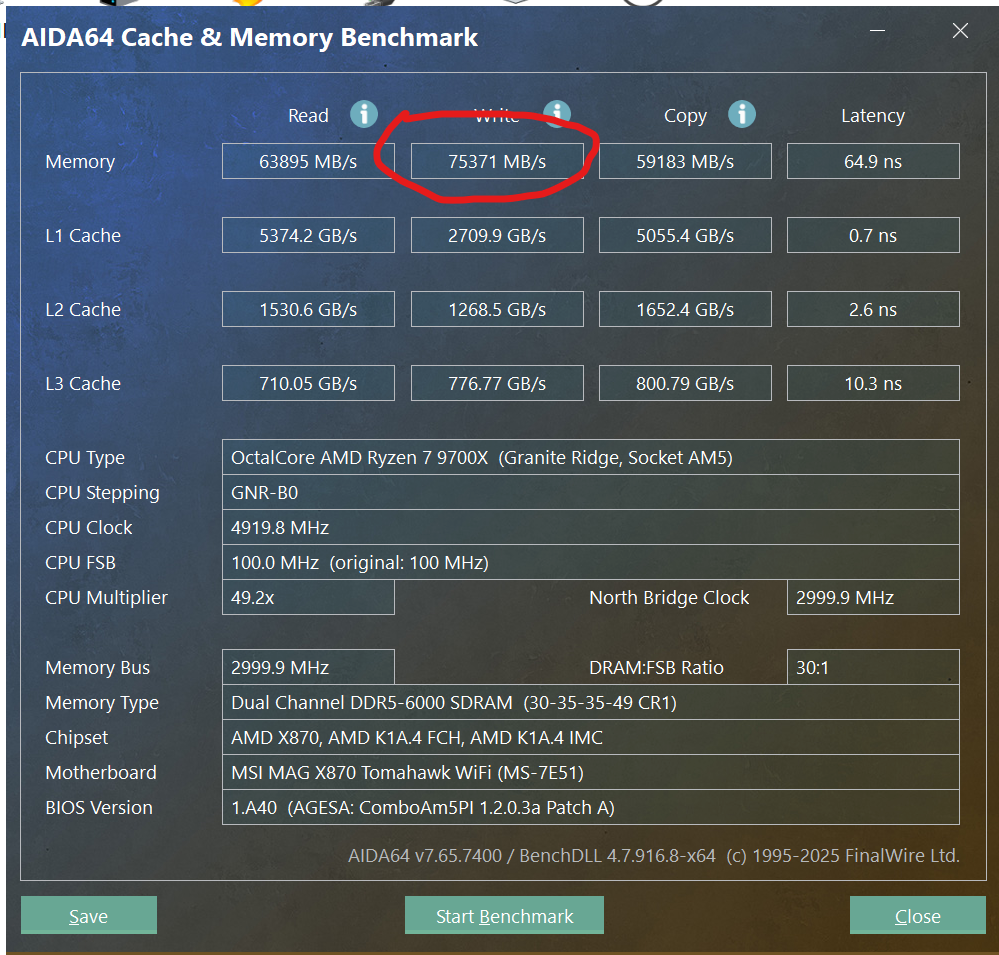The image size is (999, 955).
Task: Click the Memory row label
Action: pyautogui.click(x=80, y=162)
